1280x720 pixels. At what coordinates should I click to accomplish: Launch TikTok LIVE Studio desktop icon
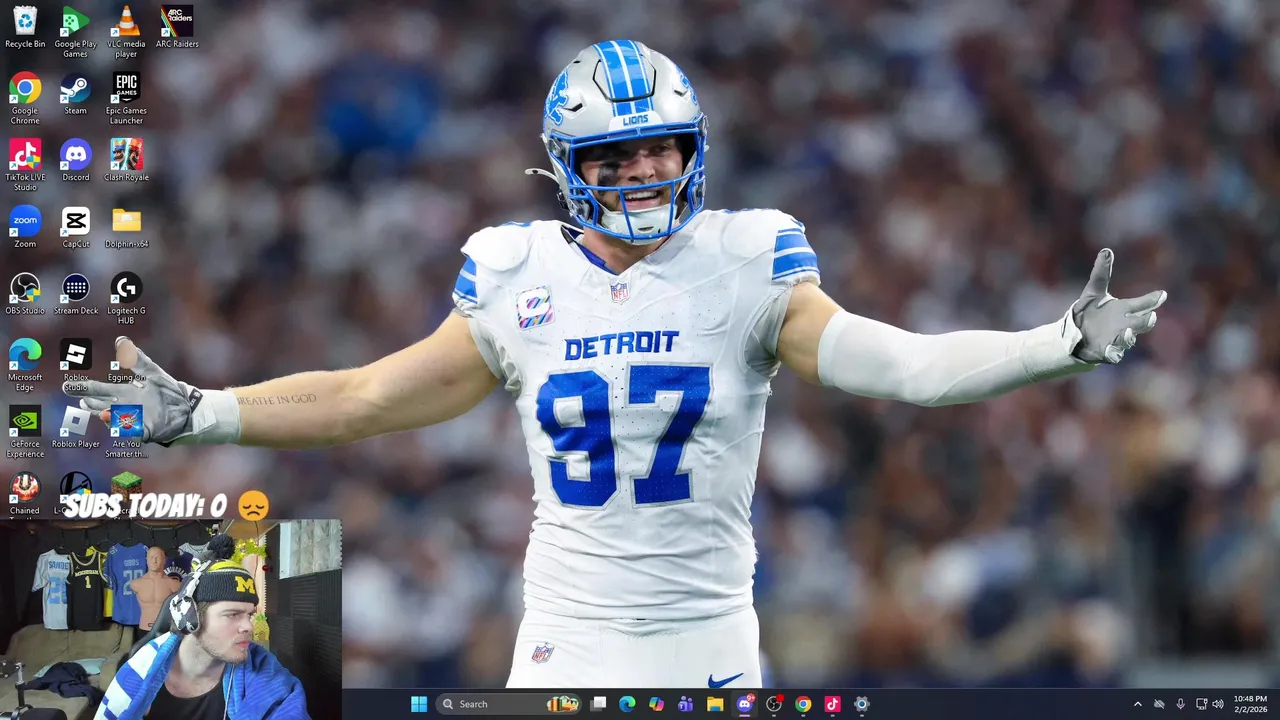point(25,165)
